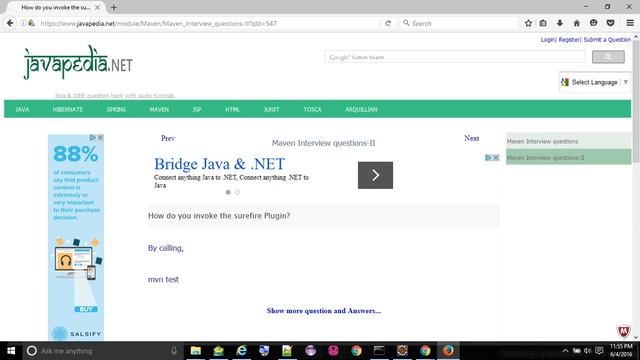Click the Register link
640x360 pixels.
(x=569, y=40)
